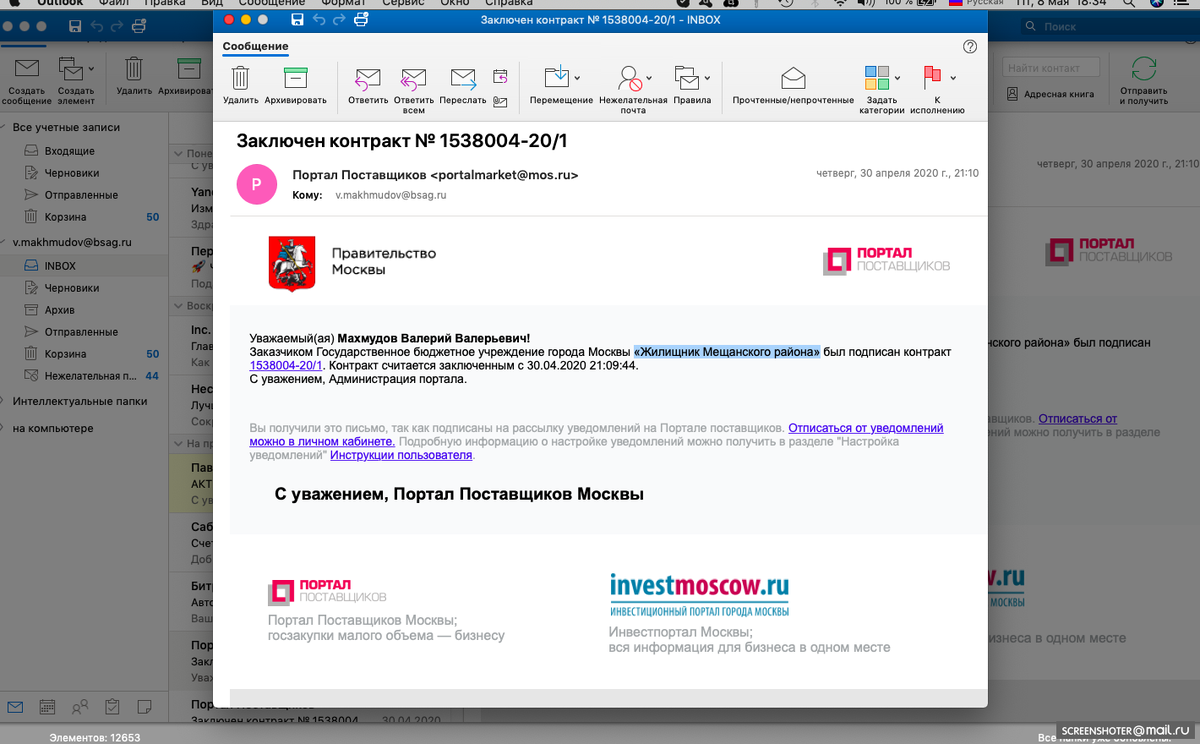Open dropdown arrow next to Задать категории

(x=897, y=78)
